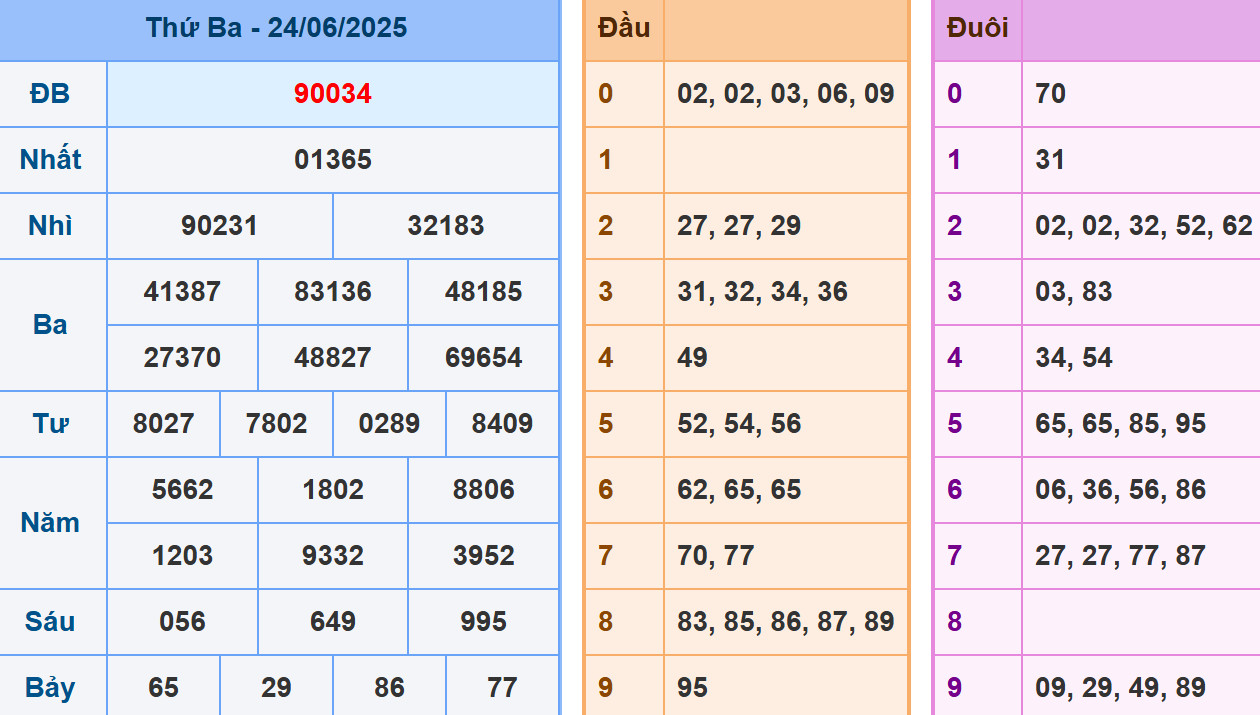The width and height of the screenshot is (1260, 715).
Task: Click the Đuôi column header
Action: (x=977, y=28)
